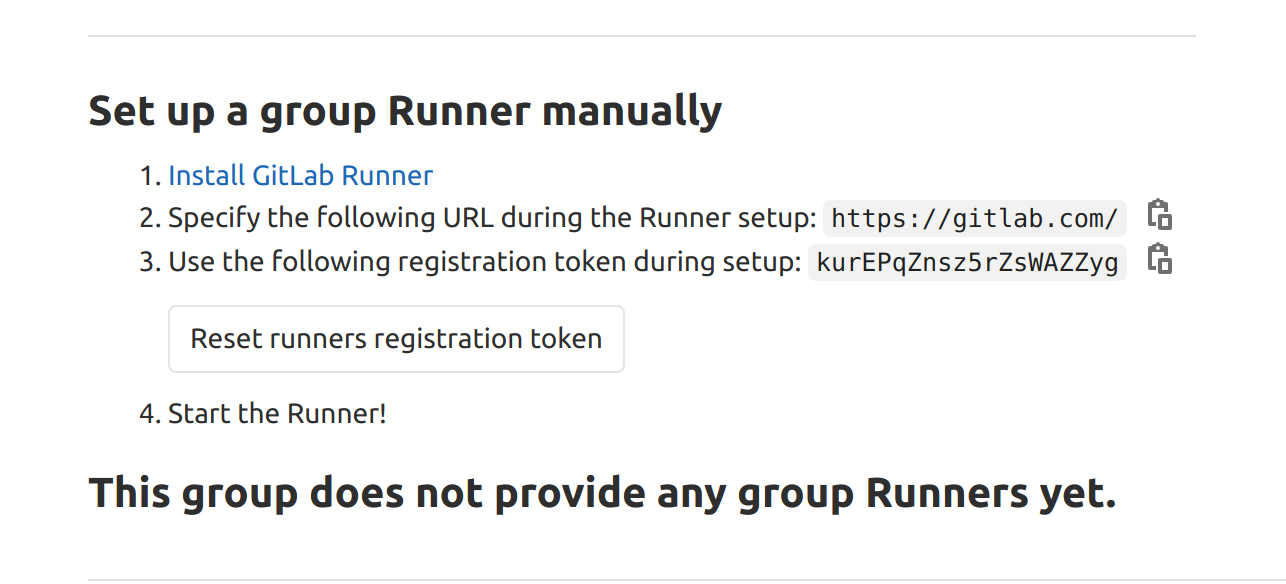Click list number 2 beside URL step
Viewport: 1286px width, 584px height.
[x=150, y=219]
